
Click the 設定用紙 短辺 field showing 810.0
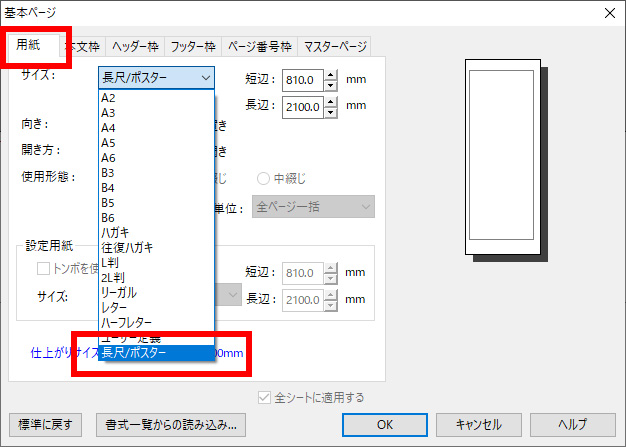303,273
